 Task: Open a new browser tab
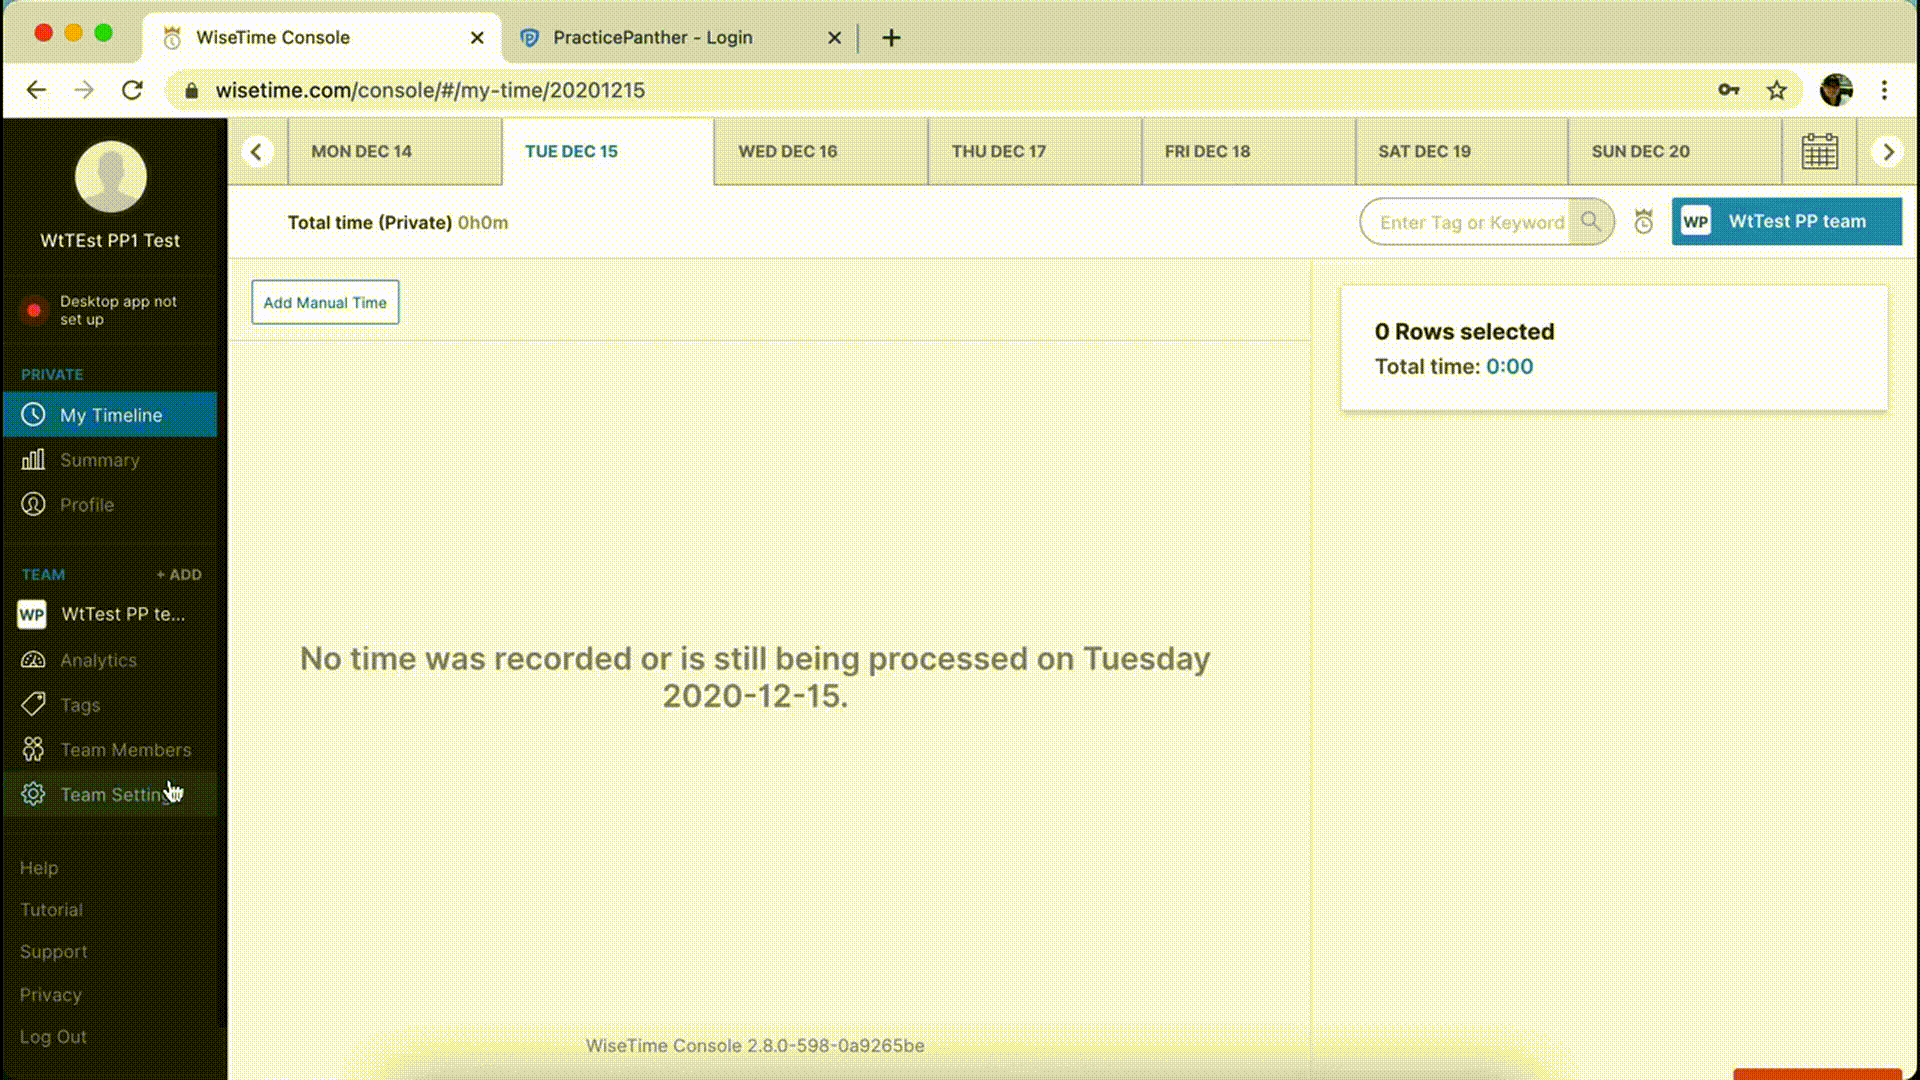click(891, 38)
